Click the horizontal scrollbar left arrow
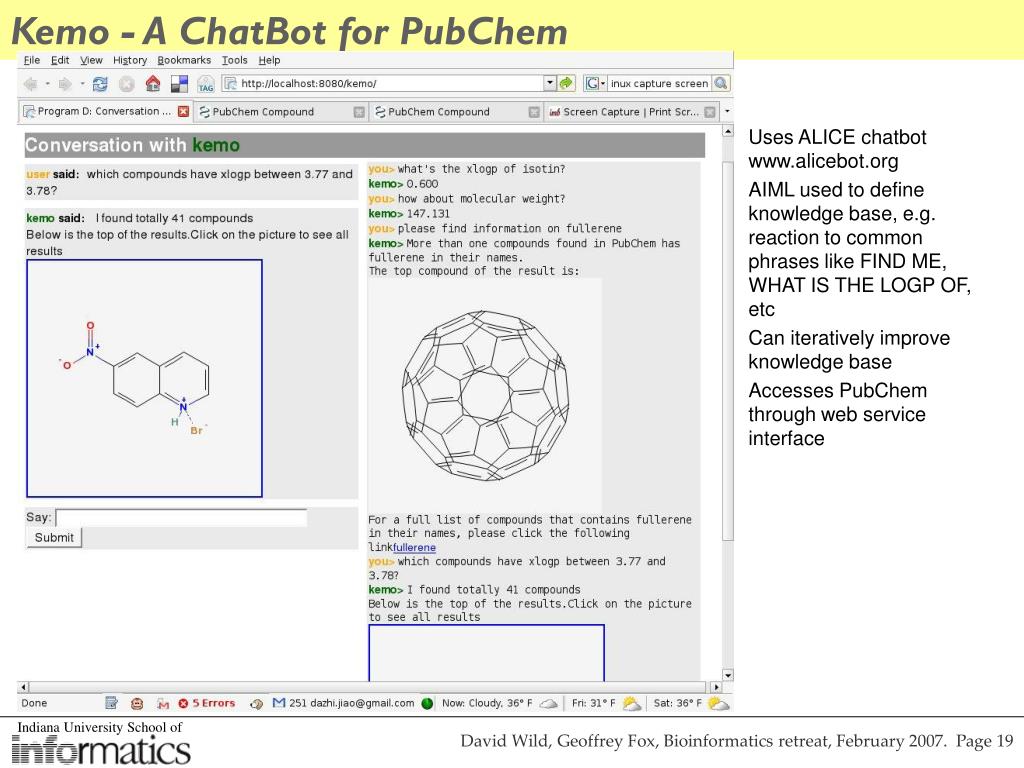The width and height of the screenshot is (1024, 768). [24, 687]
